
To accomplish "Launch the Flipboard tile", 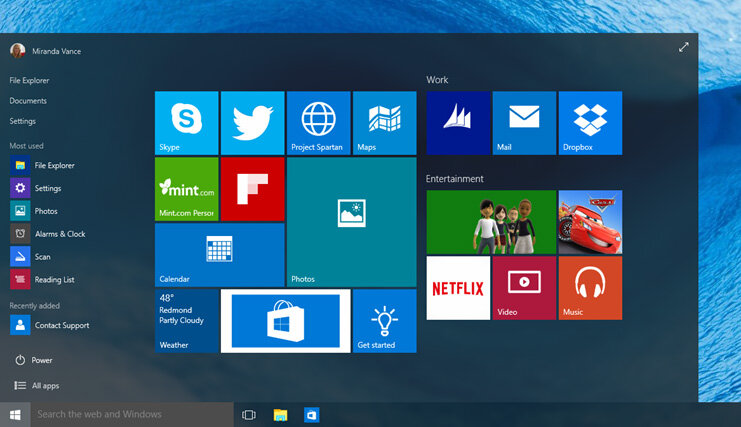I will 252,189.
